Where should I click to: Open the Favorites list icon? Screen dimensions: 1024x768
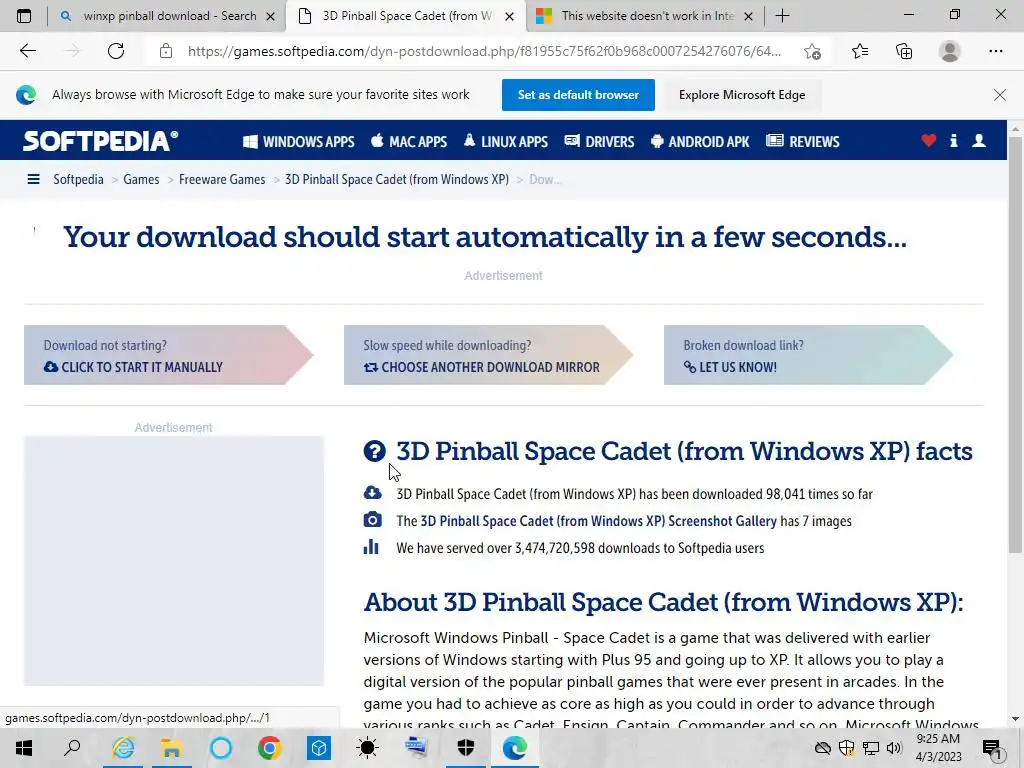click(860, 51)
